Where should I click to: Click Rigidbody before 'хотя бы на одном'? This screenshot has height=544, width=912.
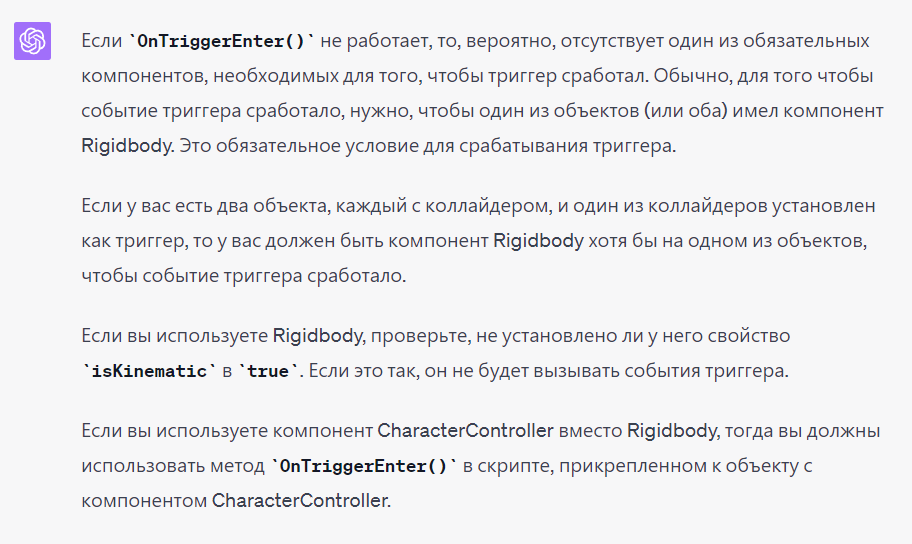538,241
